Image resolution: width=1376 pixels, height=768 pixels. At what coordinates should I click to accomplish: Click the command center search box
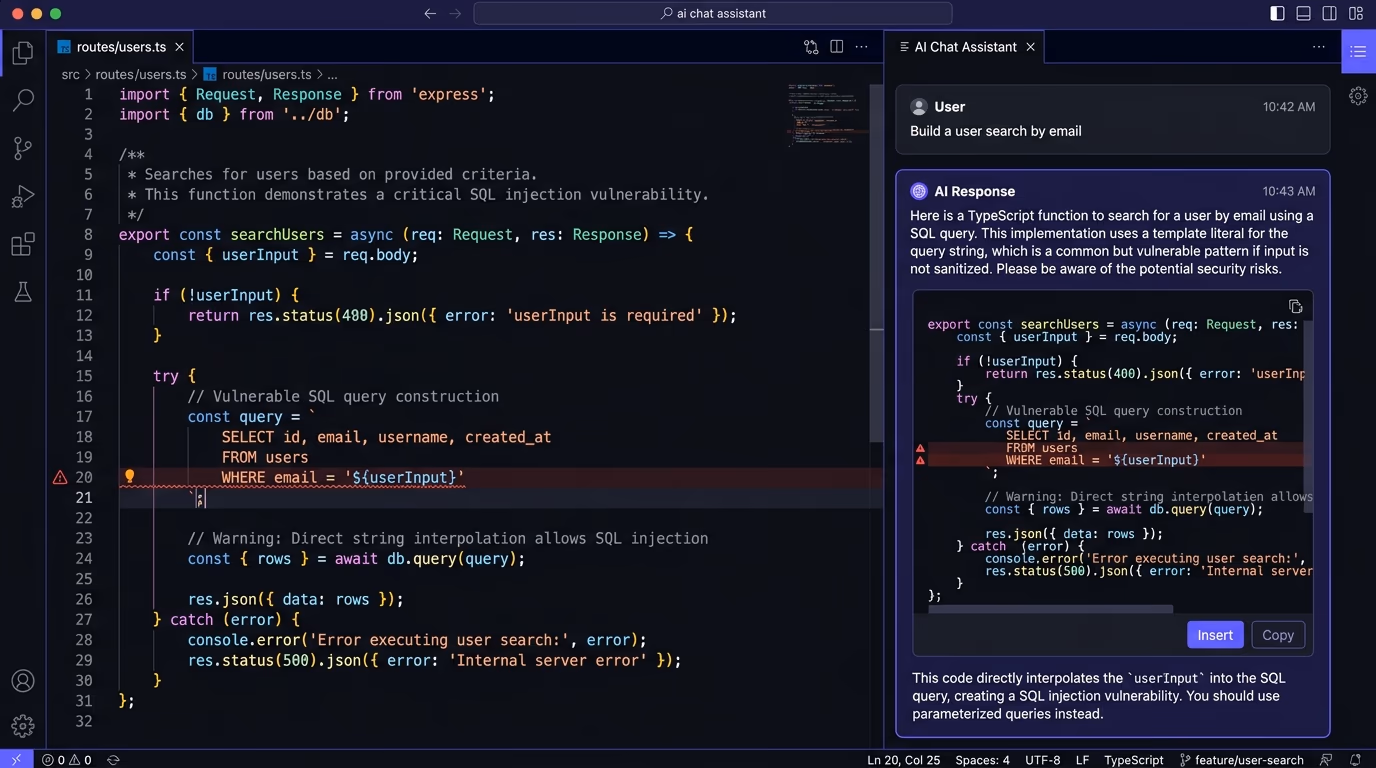(713, 14)
